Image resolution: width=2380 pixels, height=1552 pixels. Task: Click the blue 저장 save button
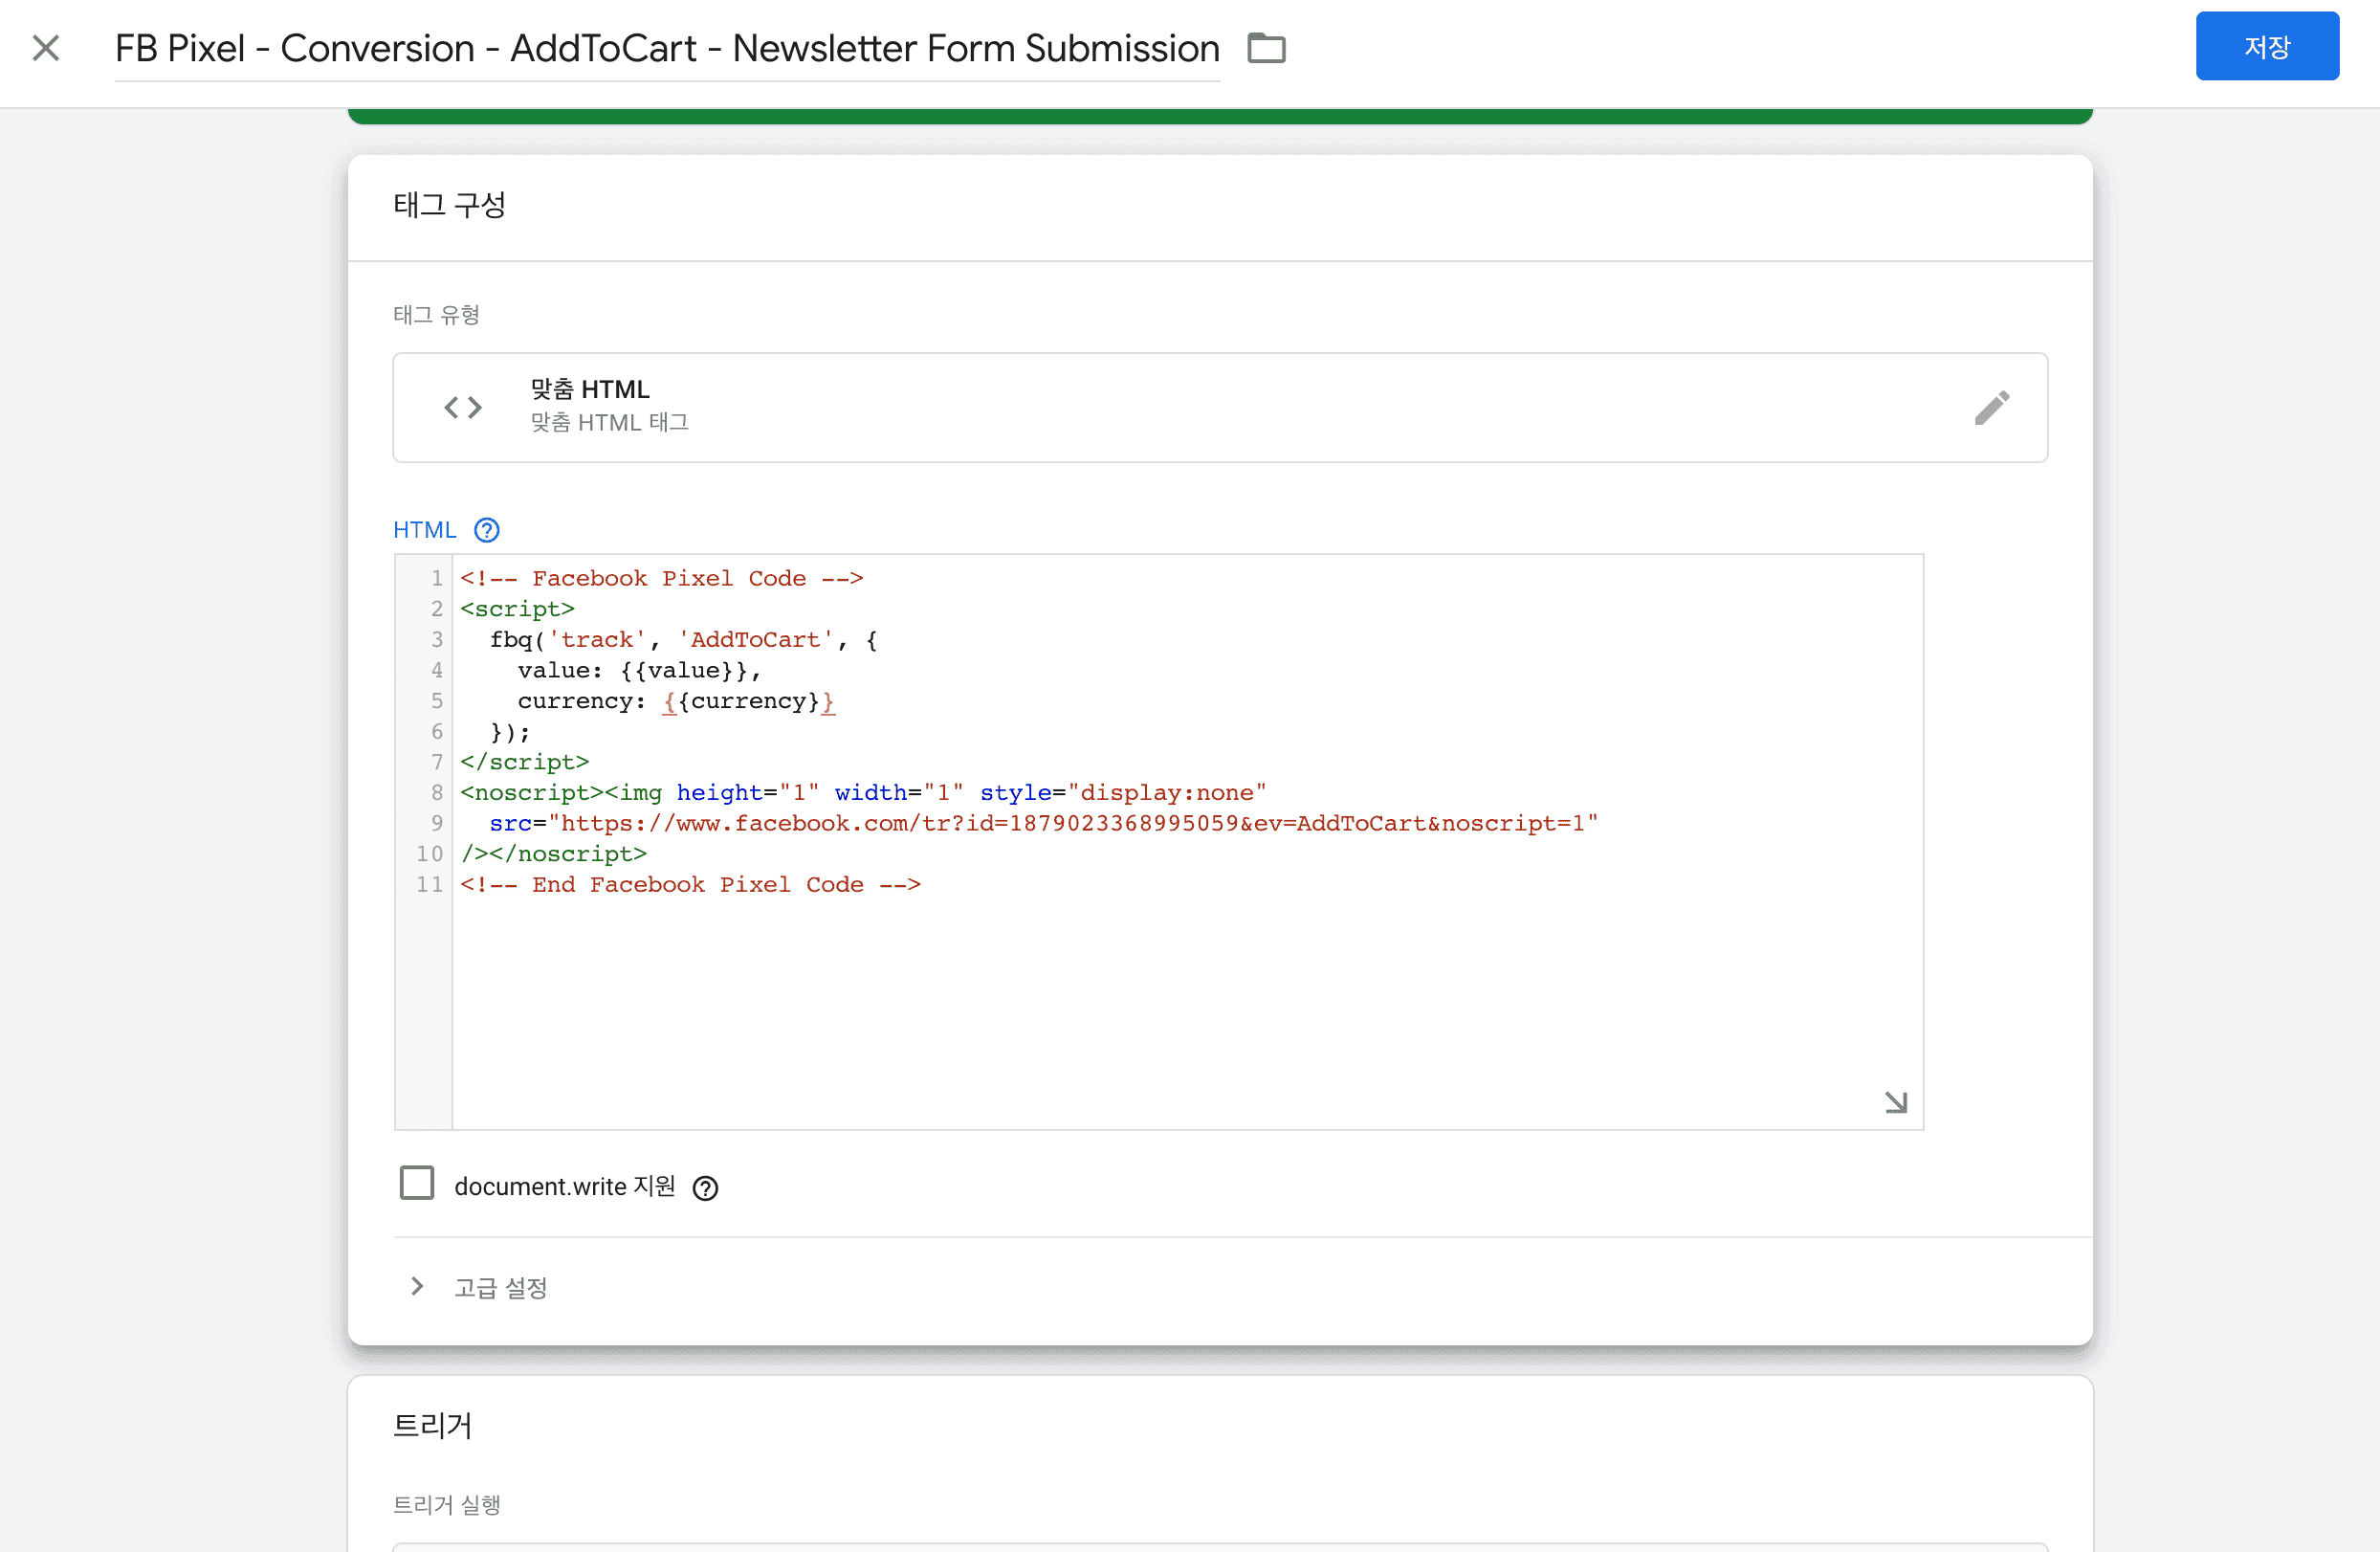coord(2266,46)
